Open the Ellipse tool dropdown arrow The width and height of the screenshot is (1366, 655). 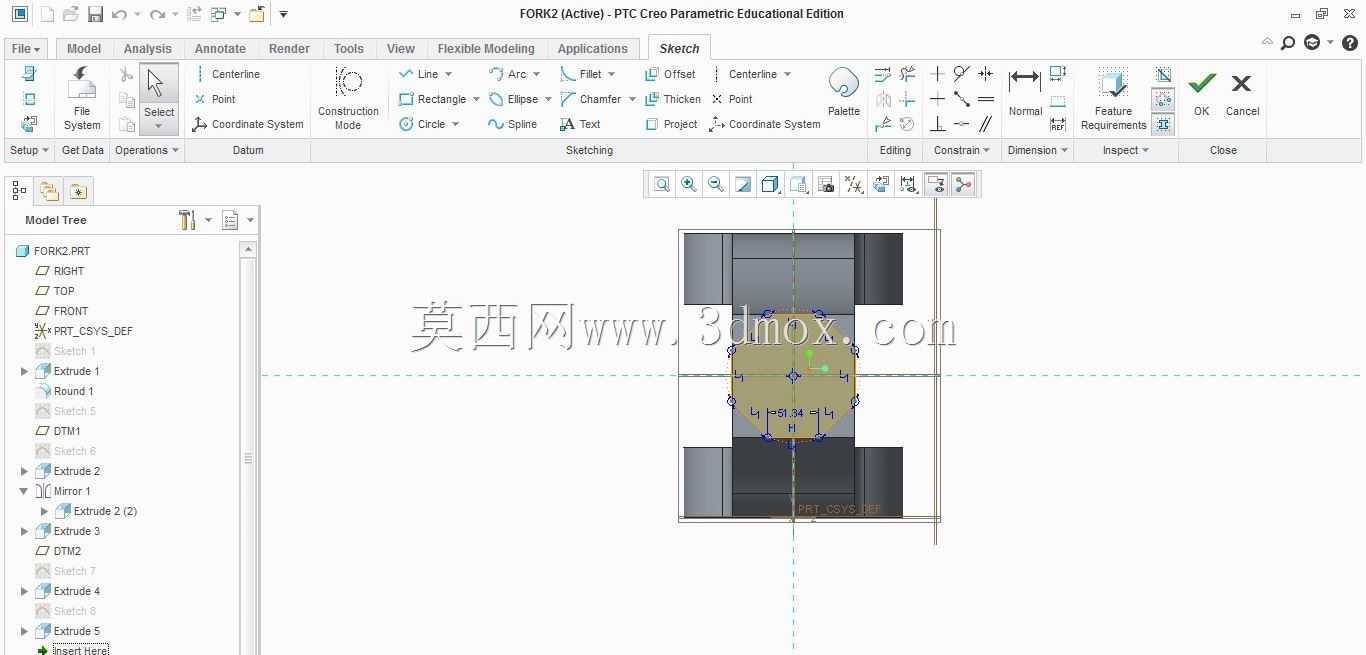(548, 99)
